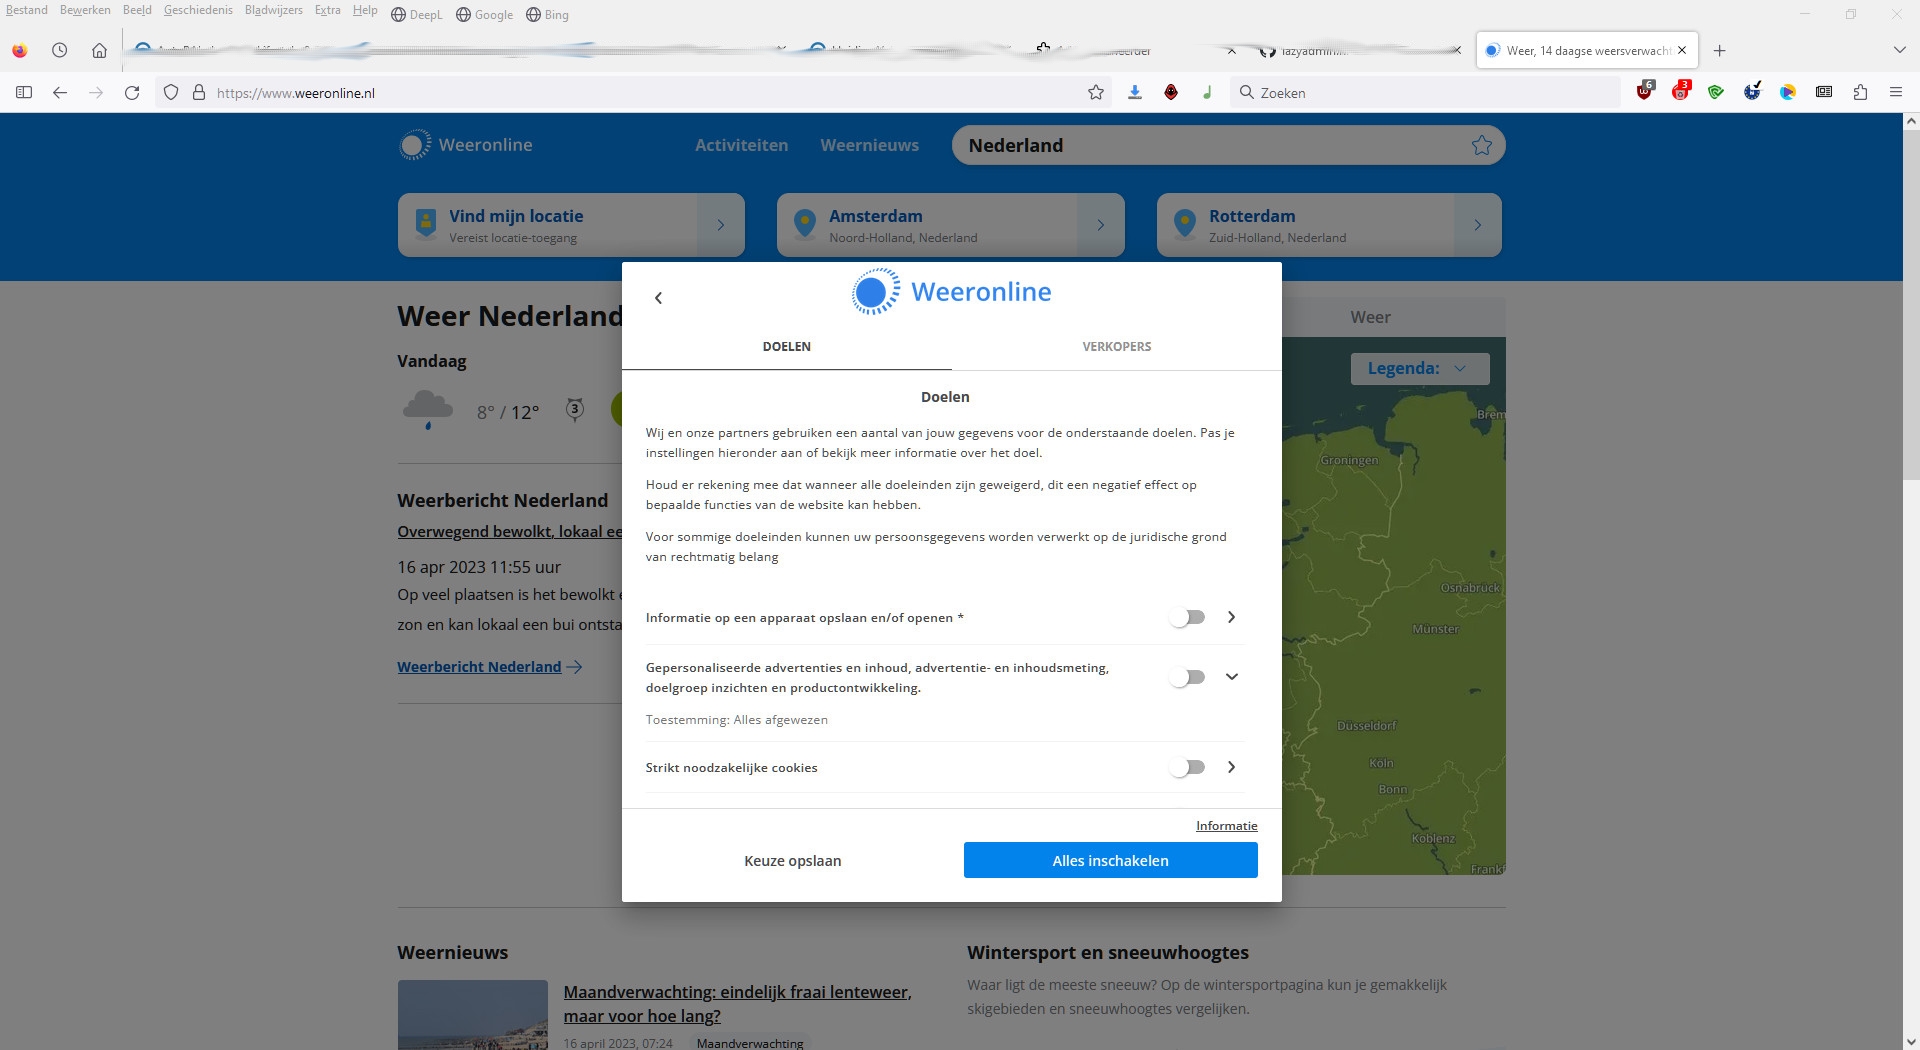Viewport: 1920px width, 1050px height.
Task: Open the list all tabs dropdown arrow
Action: pyautogui.click(x=1899, y=50)
